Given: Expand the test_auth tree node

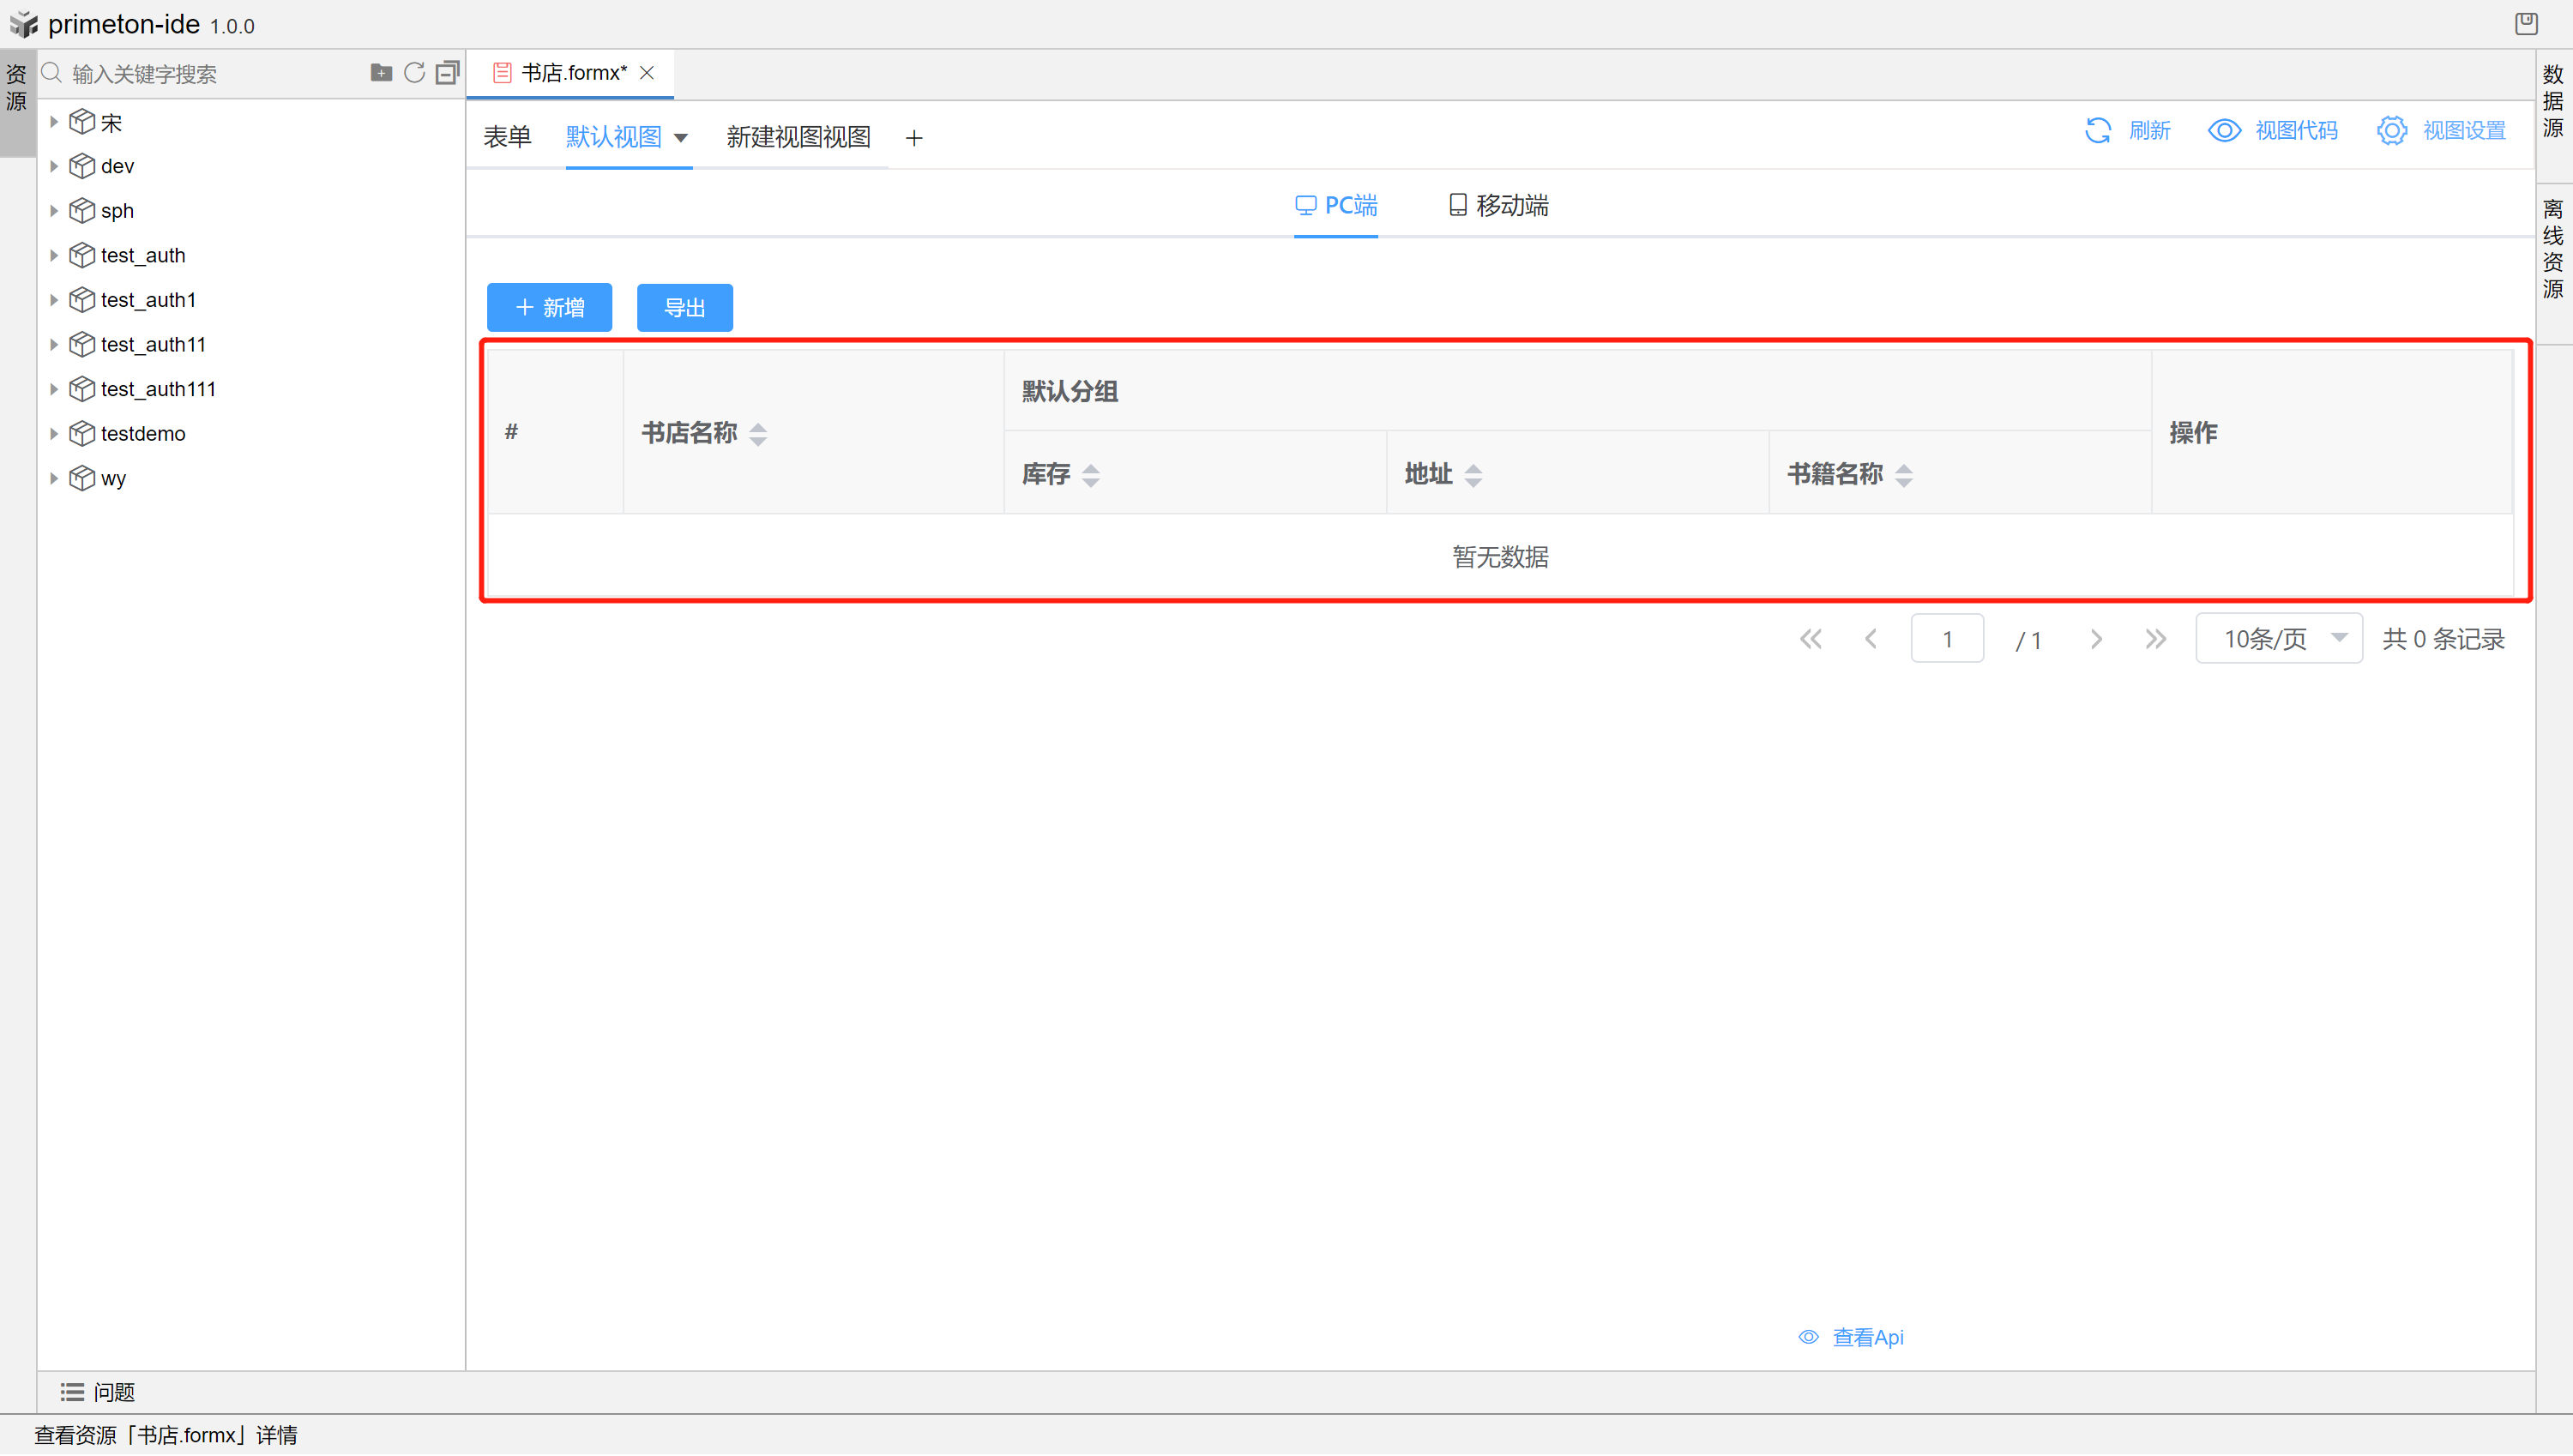Looking at the screenshot, I should coord(53,255).
